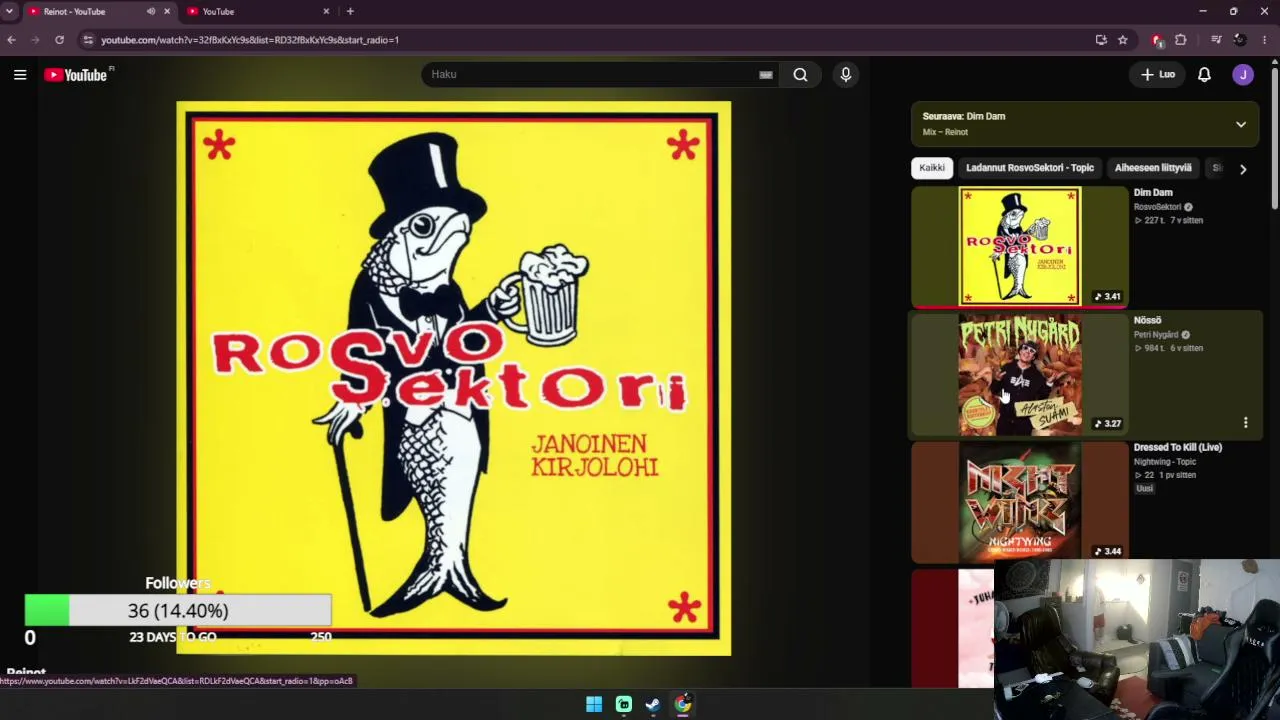Select the Aiheeseen liittyvä chip
Screen dimensions: 1280x720
1153,168
